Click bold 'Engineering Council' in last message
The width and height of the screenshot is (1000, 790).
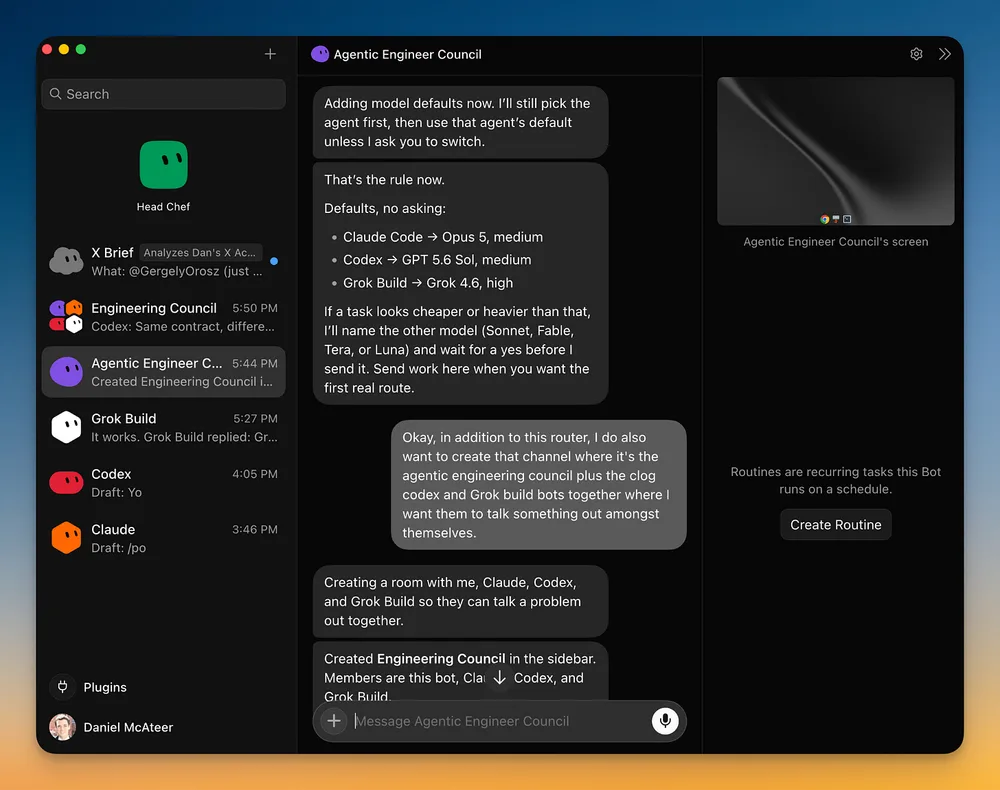[441, 659]
